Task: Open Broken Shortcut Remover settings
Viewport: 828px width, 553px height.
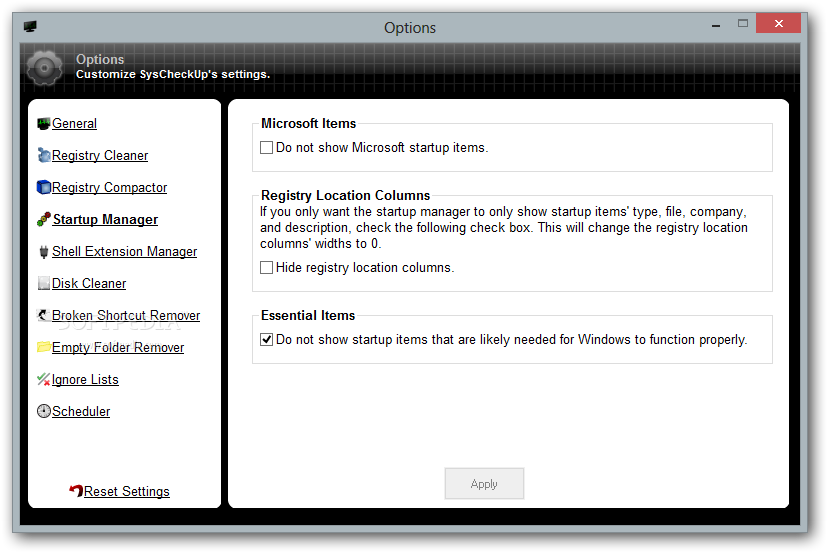Action: pos(126,315)
